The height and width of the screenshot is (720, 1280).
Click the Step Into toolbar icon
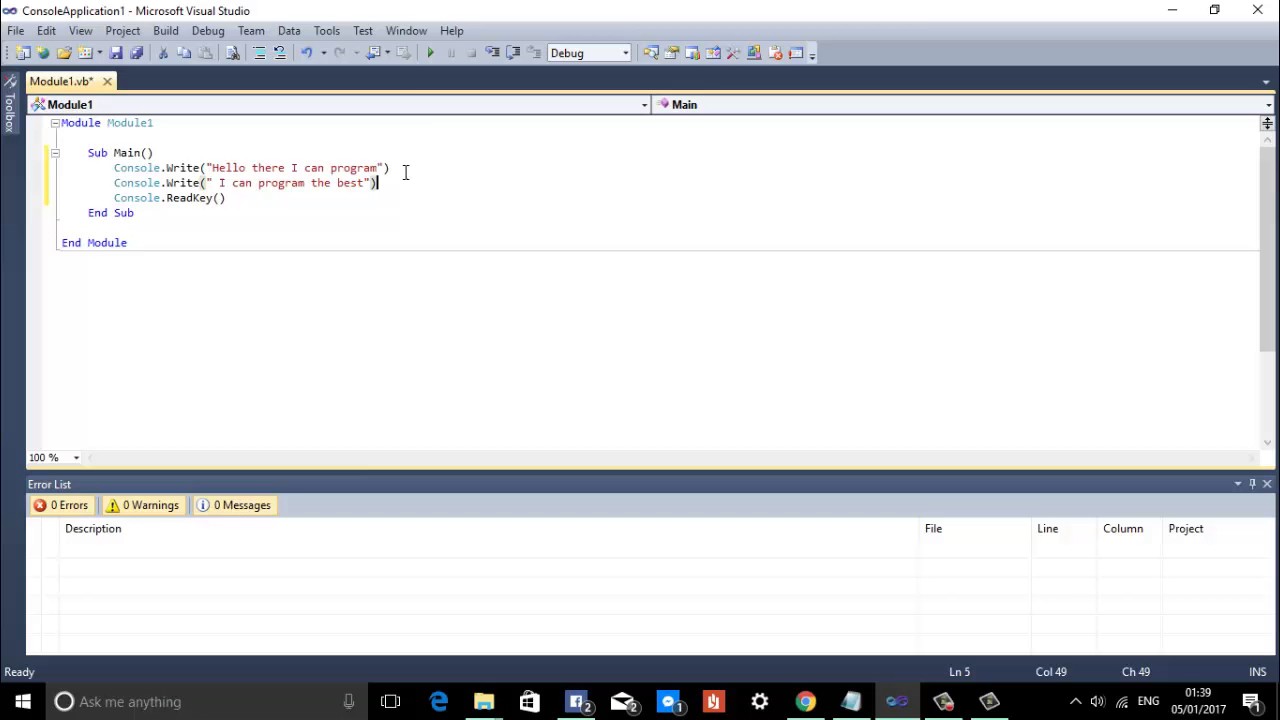click(492, 53)
